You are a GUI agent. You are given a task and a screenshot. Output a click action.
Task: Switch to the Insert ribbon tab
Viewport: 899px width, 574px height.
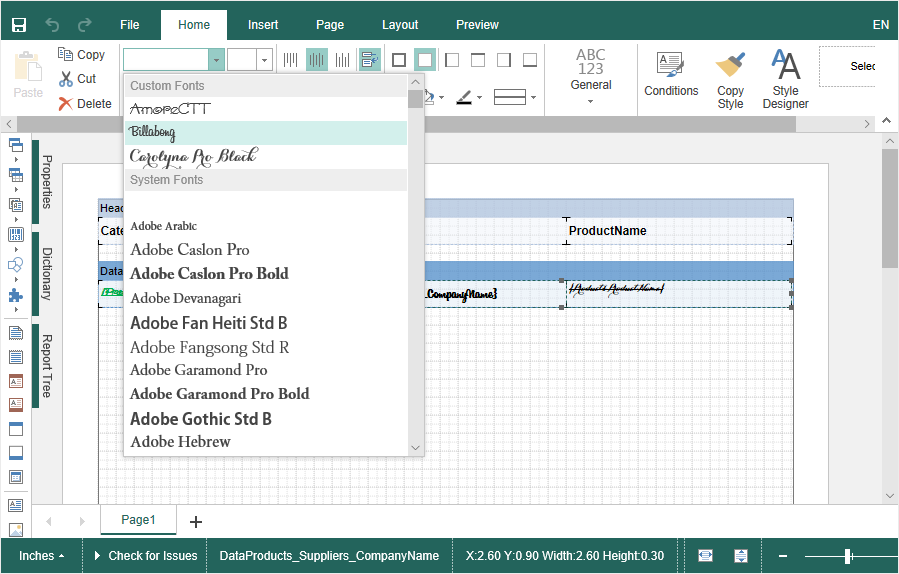pos(263,25)
